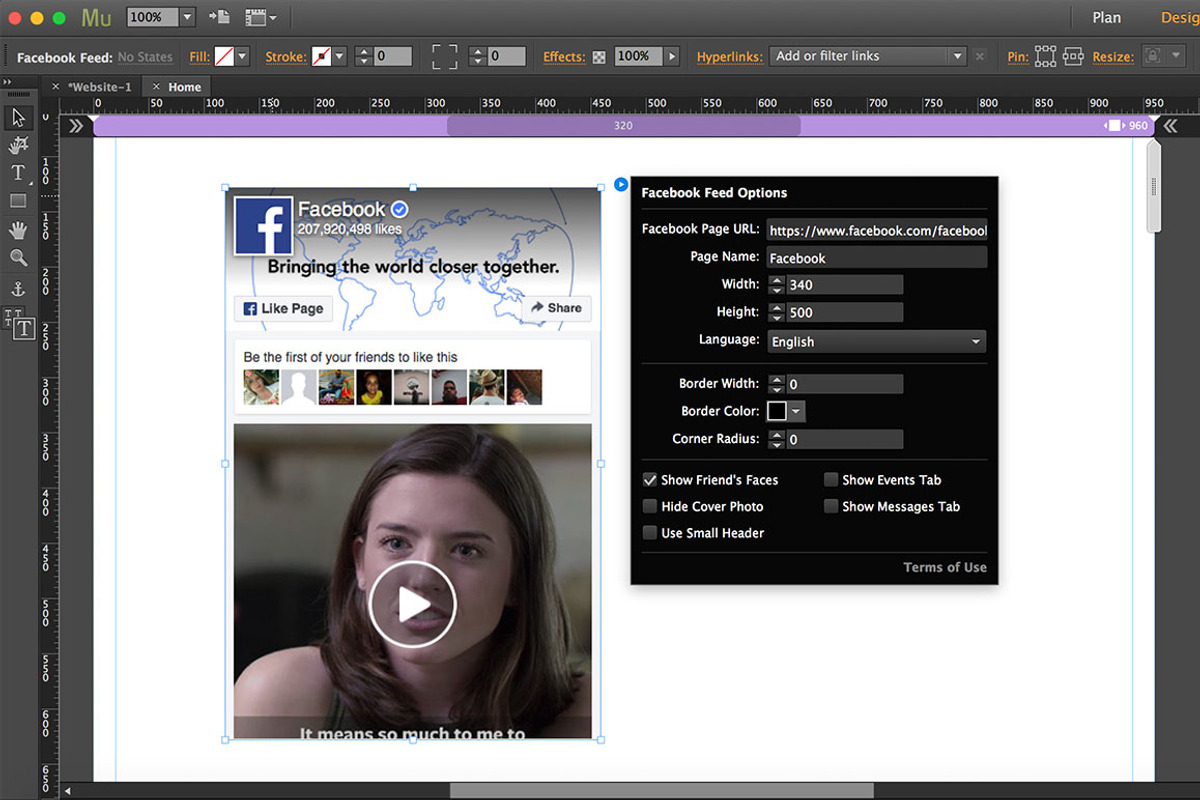Viewport: 1200px width, 800px height.
Task: Click the Facebook Page URL field
Action: click(x=877, y=230)
